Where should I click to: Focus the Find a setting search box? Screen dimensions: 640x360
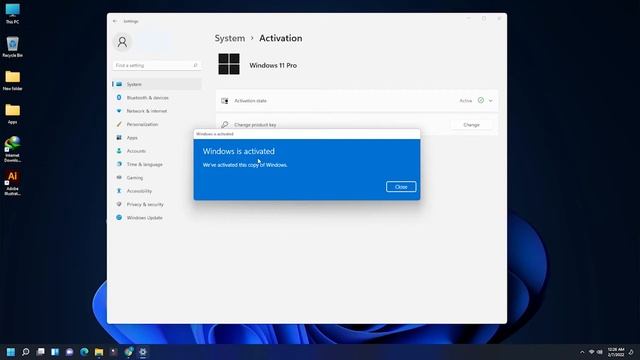click(x=156, y=65)
